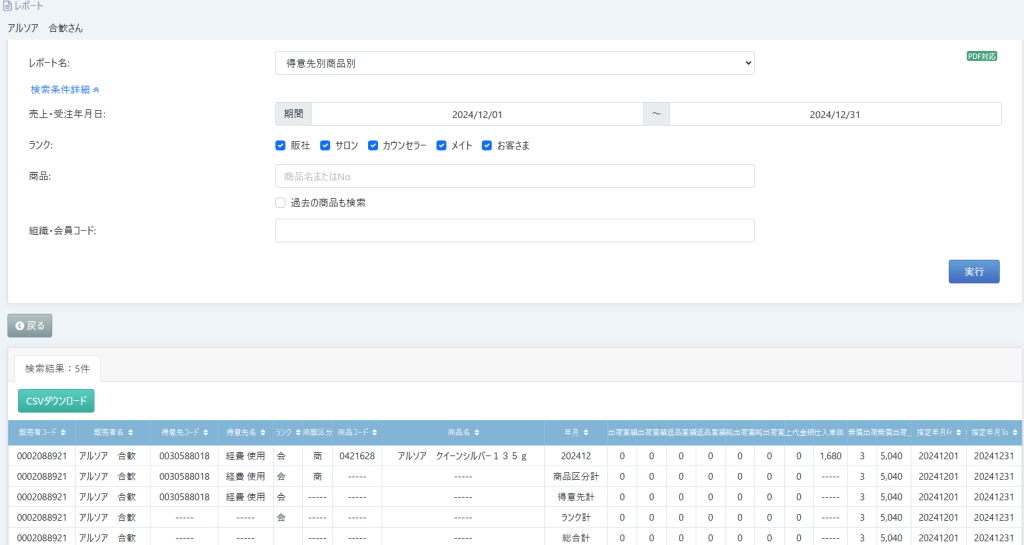The image size is (1024, 545).
Task: Sort by 年月 column
Action: 577,432
